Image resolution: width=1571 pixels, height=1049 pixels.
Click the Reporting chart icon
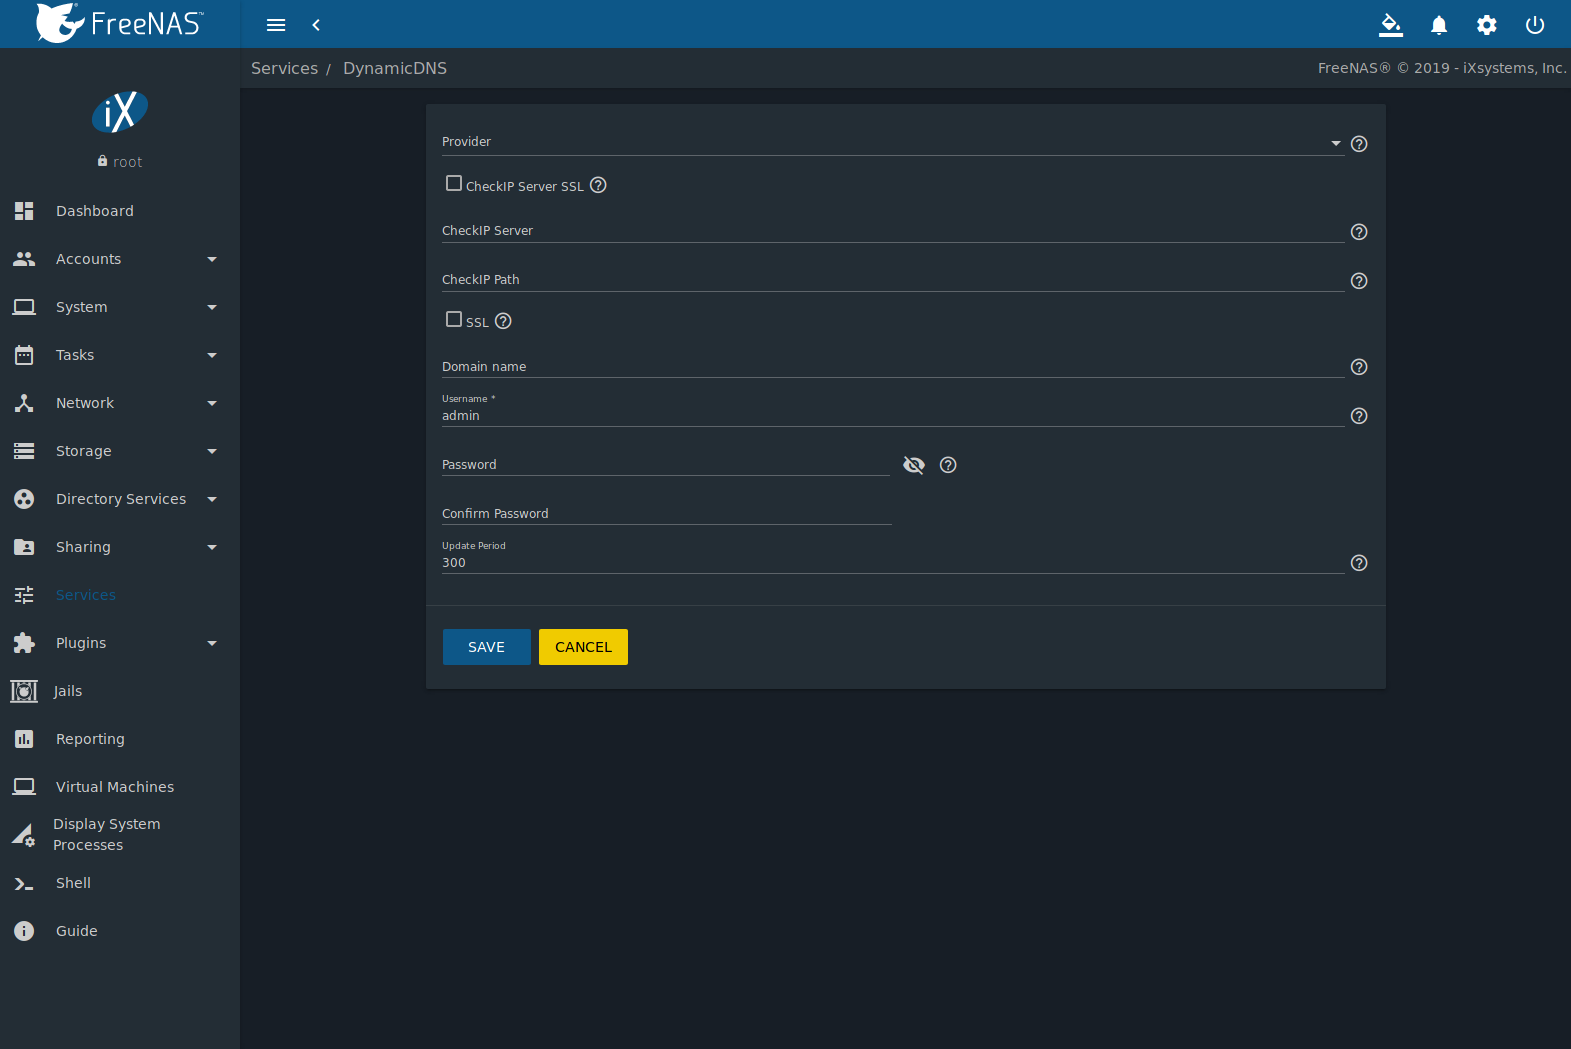24,739
